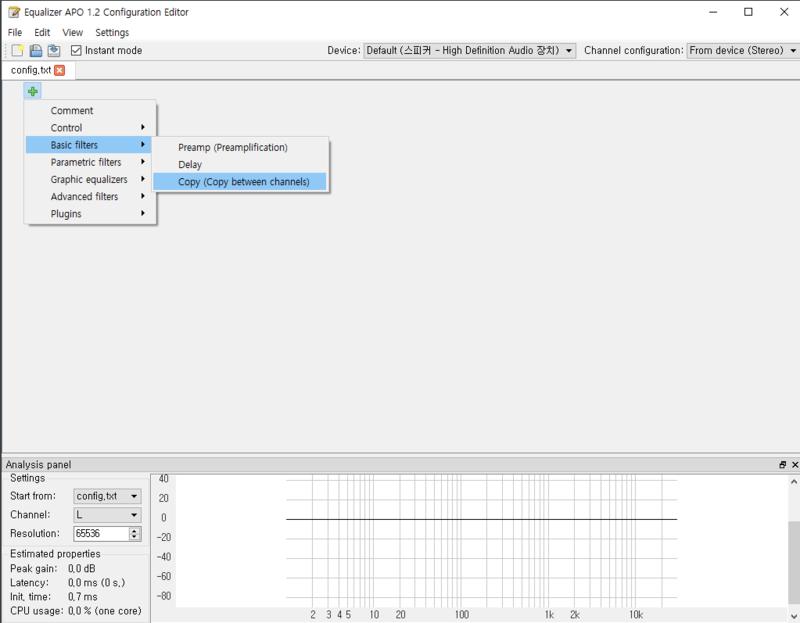Close the config.txt tab with red X
The image size is (800, 623).
coord(60,70)
